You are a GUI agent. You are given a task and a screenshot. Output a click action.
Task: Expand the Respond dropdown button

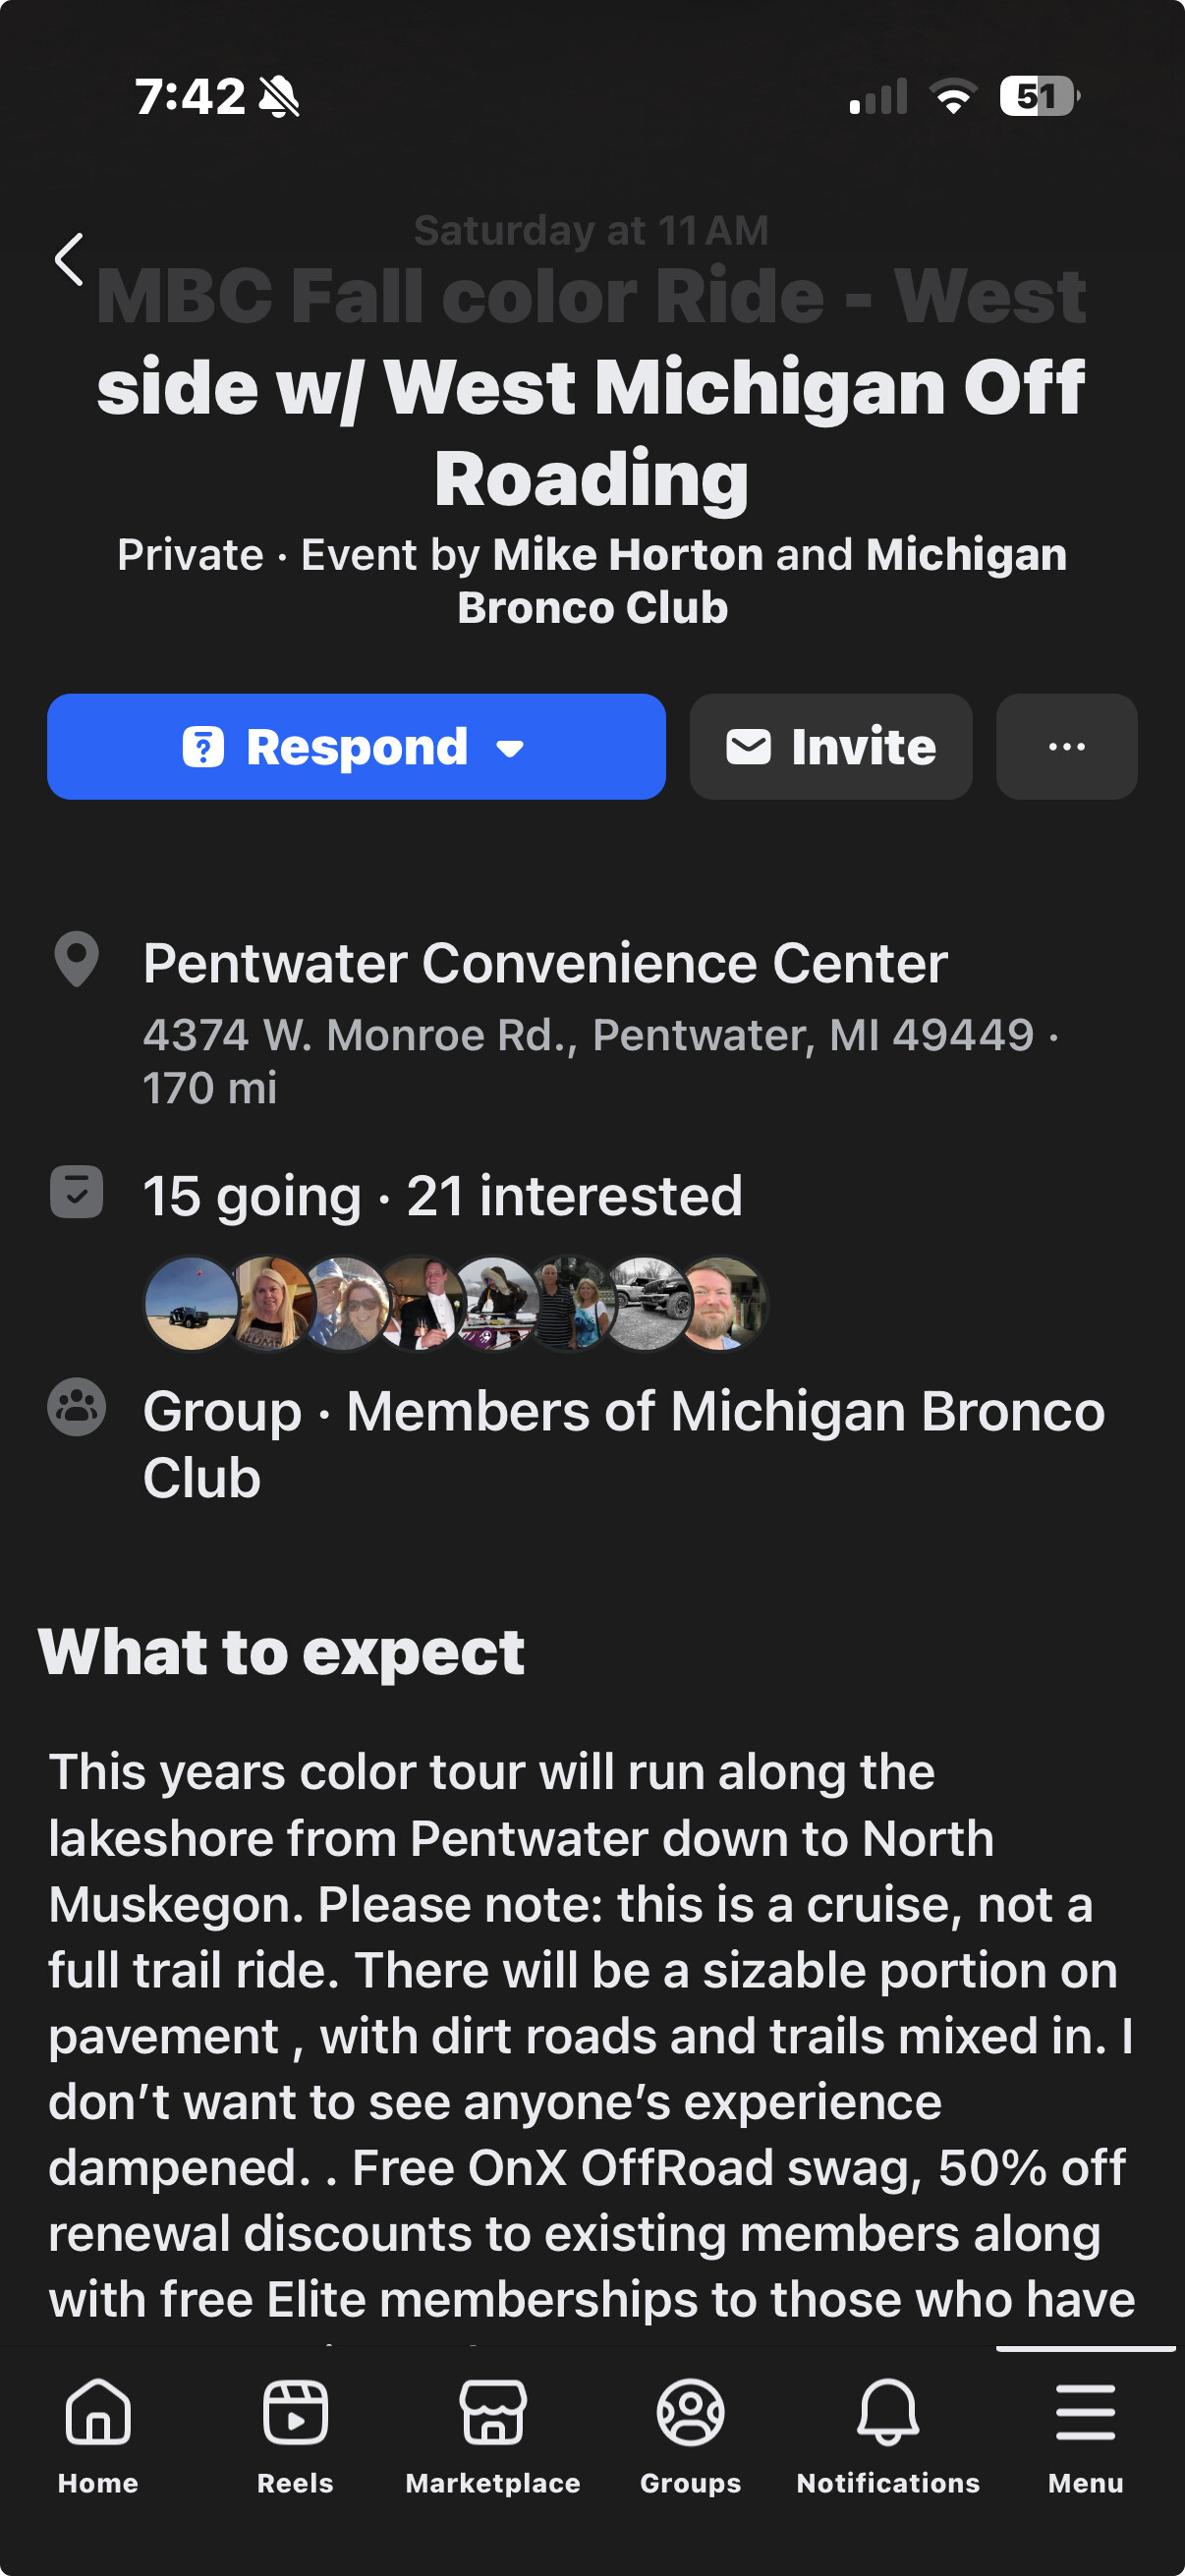click(x=356, y=747)
